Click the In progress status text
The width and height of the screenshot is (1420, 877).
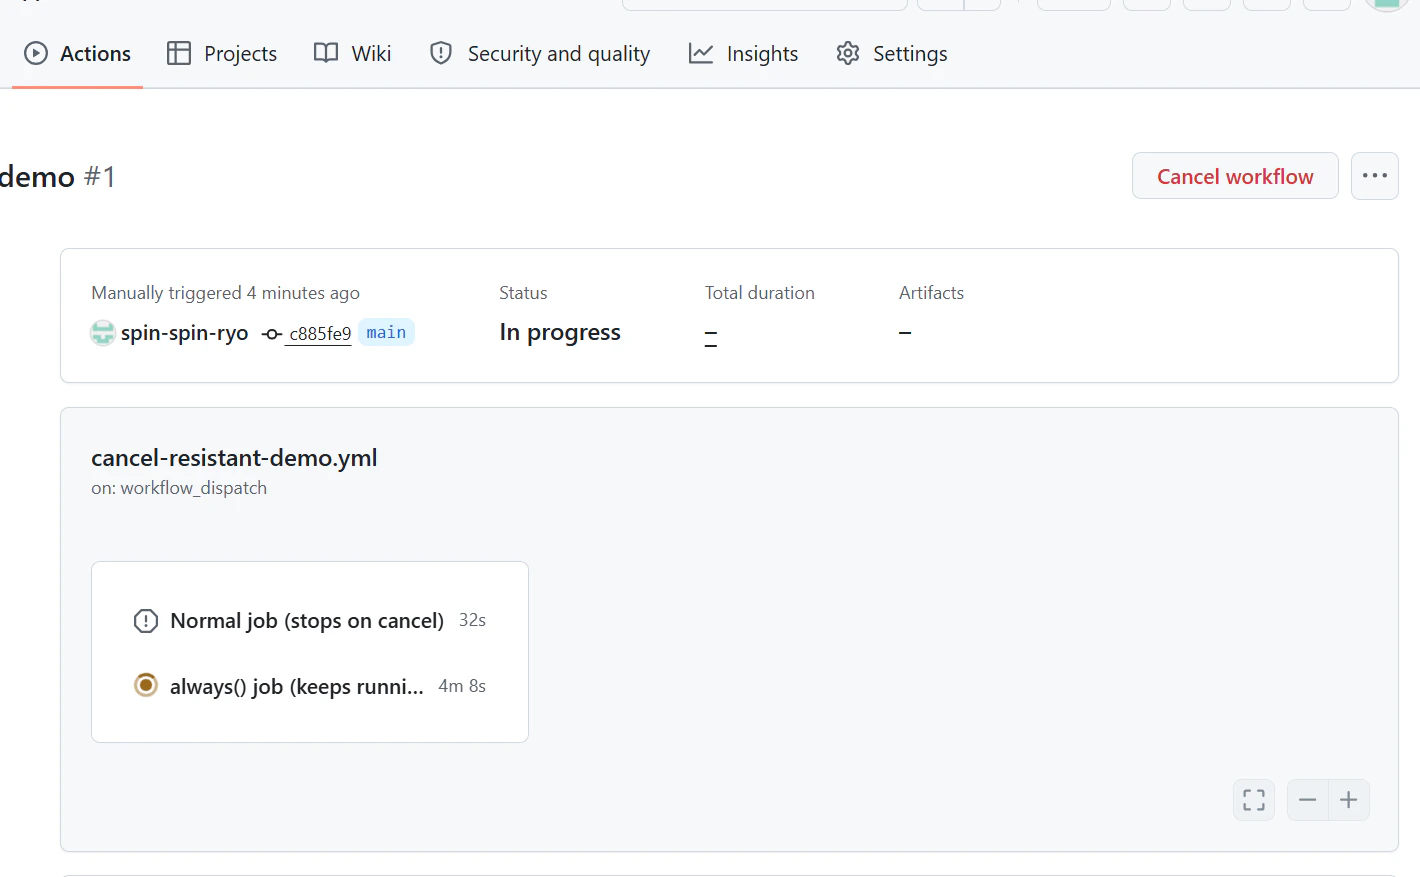click(560, 333)
